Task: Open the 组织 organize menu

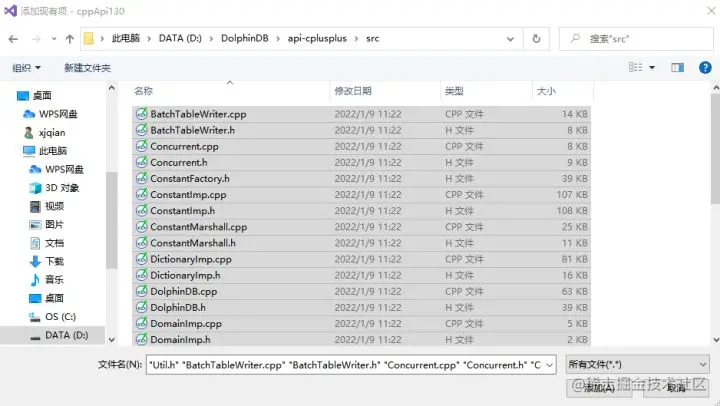Action: [26, 68]
